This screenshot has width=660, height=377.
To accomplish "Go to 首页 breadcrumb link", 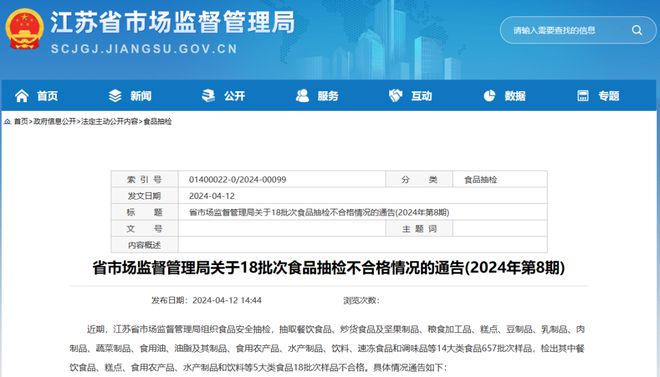I will 21,122.
